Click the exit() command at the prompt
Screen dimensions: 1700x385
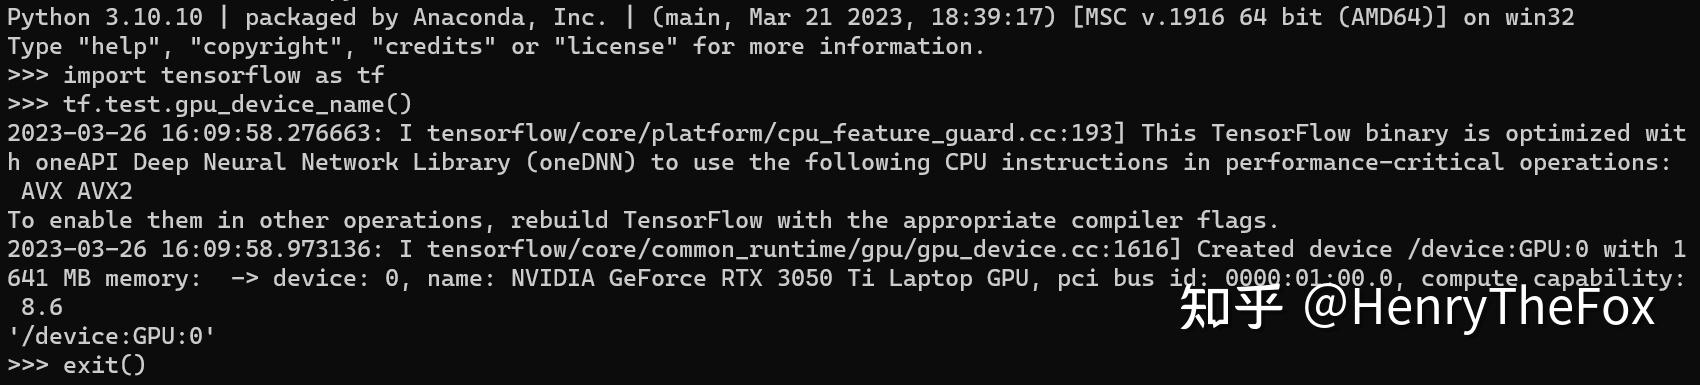click(x=104, y=366)
